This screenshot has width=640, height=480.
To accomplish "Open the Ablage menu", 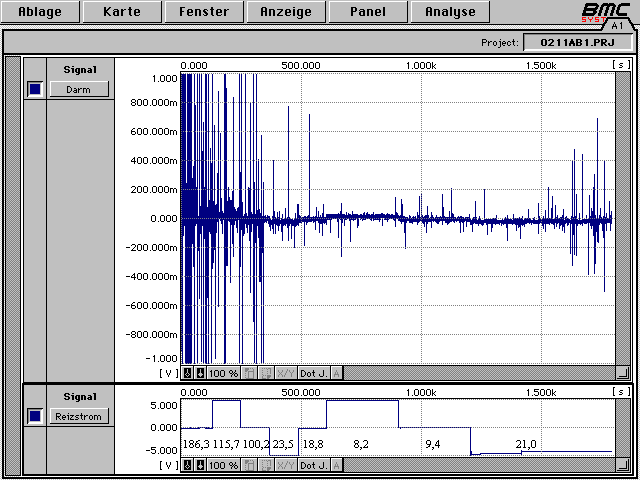I will pyautogui.click(x=39, y=12).
